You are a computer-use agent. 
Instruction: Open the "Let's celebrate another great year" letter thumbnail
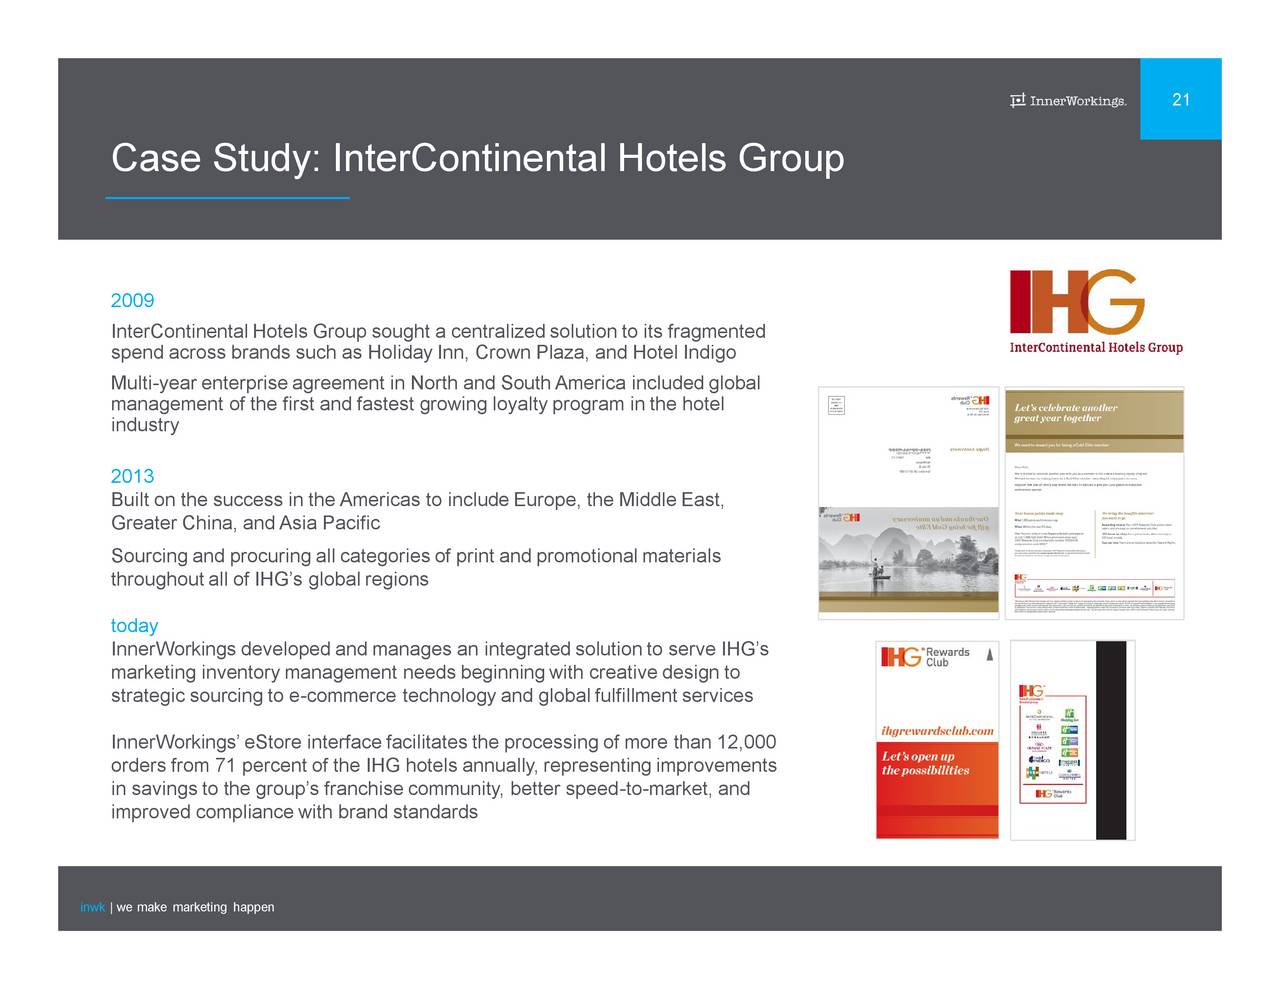pyautogui.click(x=1096, y=503)
